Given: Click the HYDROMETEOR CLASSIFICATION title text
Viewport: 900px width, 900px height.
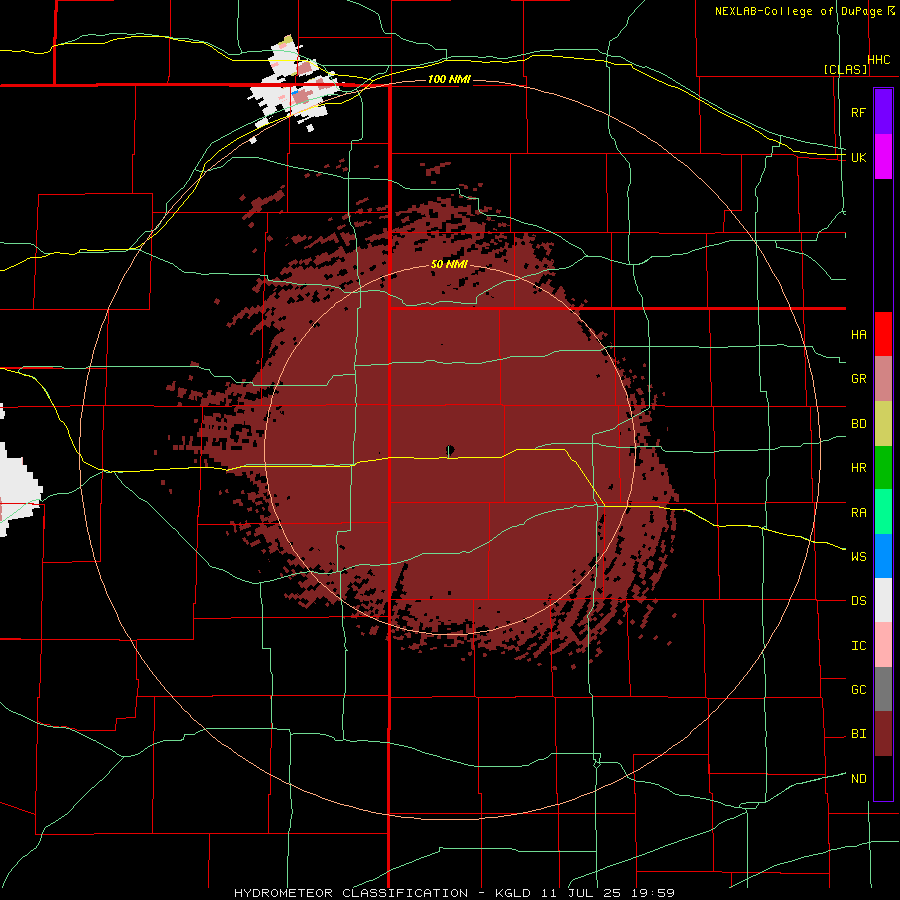Looking at the screenshot, I should pyautogui.click(x=351, y=893).
